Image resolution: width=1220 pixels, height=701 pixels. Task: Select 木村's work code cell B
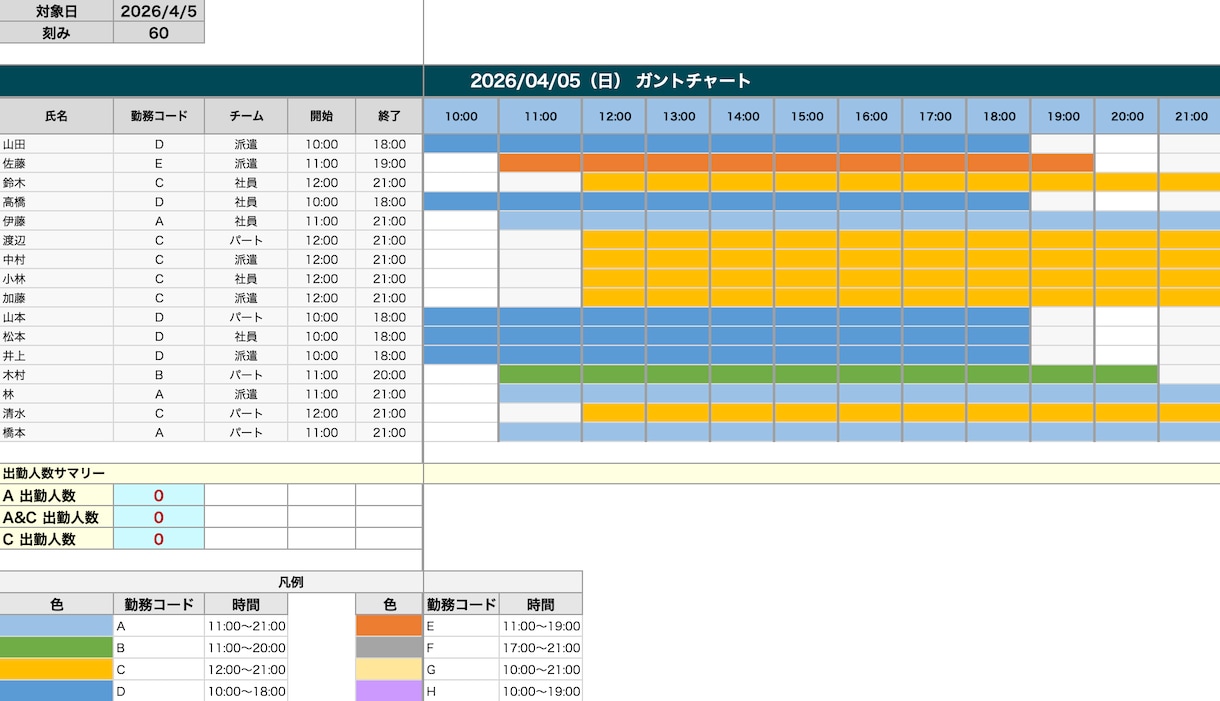click(x=159, y=375)
